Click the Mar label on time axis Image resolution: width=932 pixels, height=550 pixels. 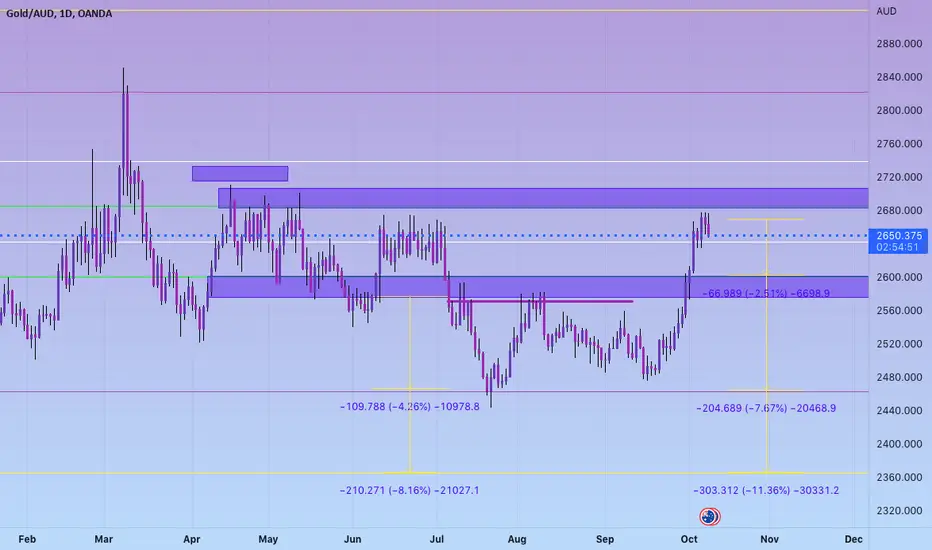[x=103, y=539]
